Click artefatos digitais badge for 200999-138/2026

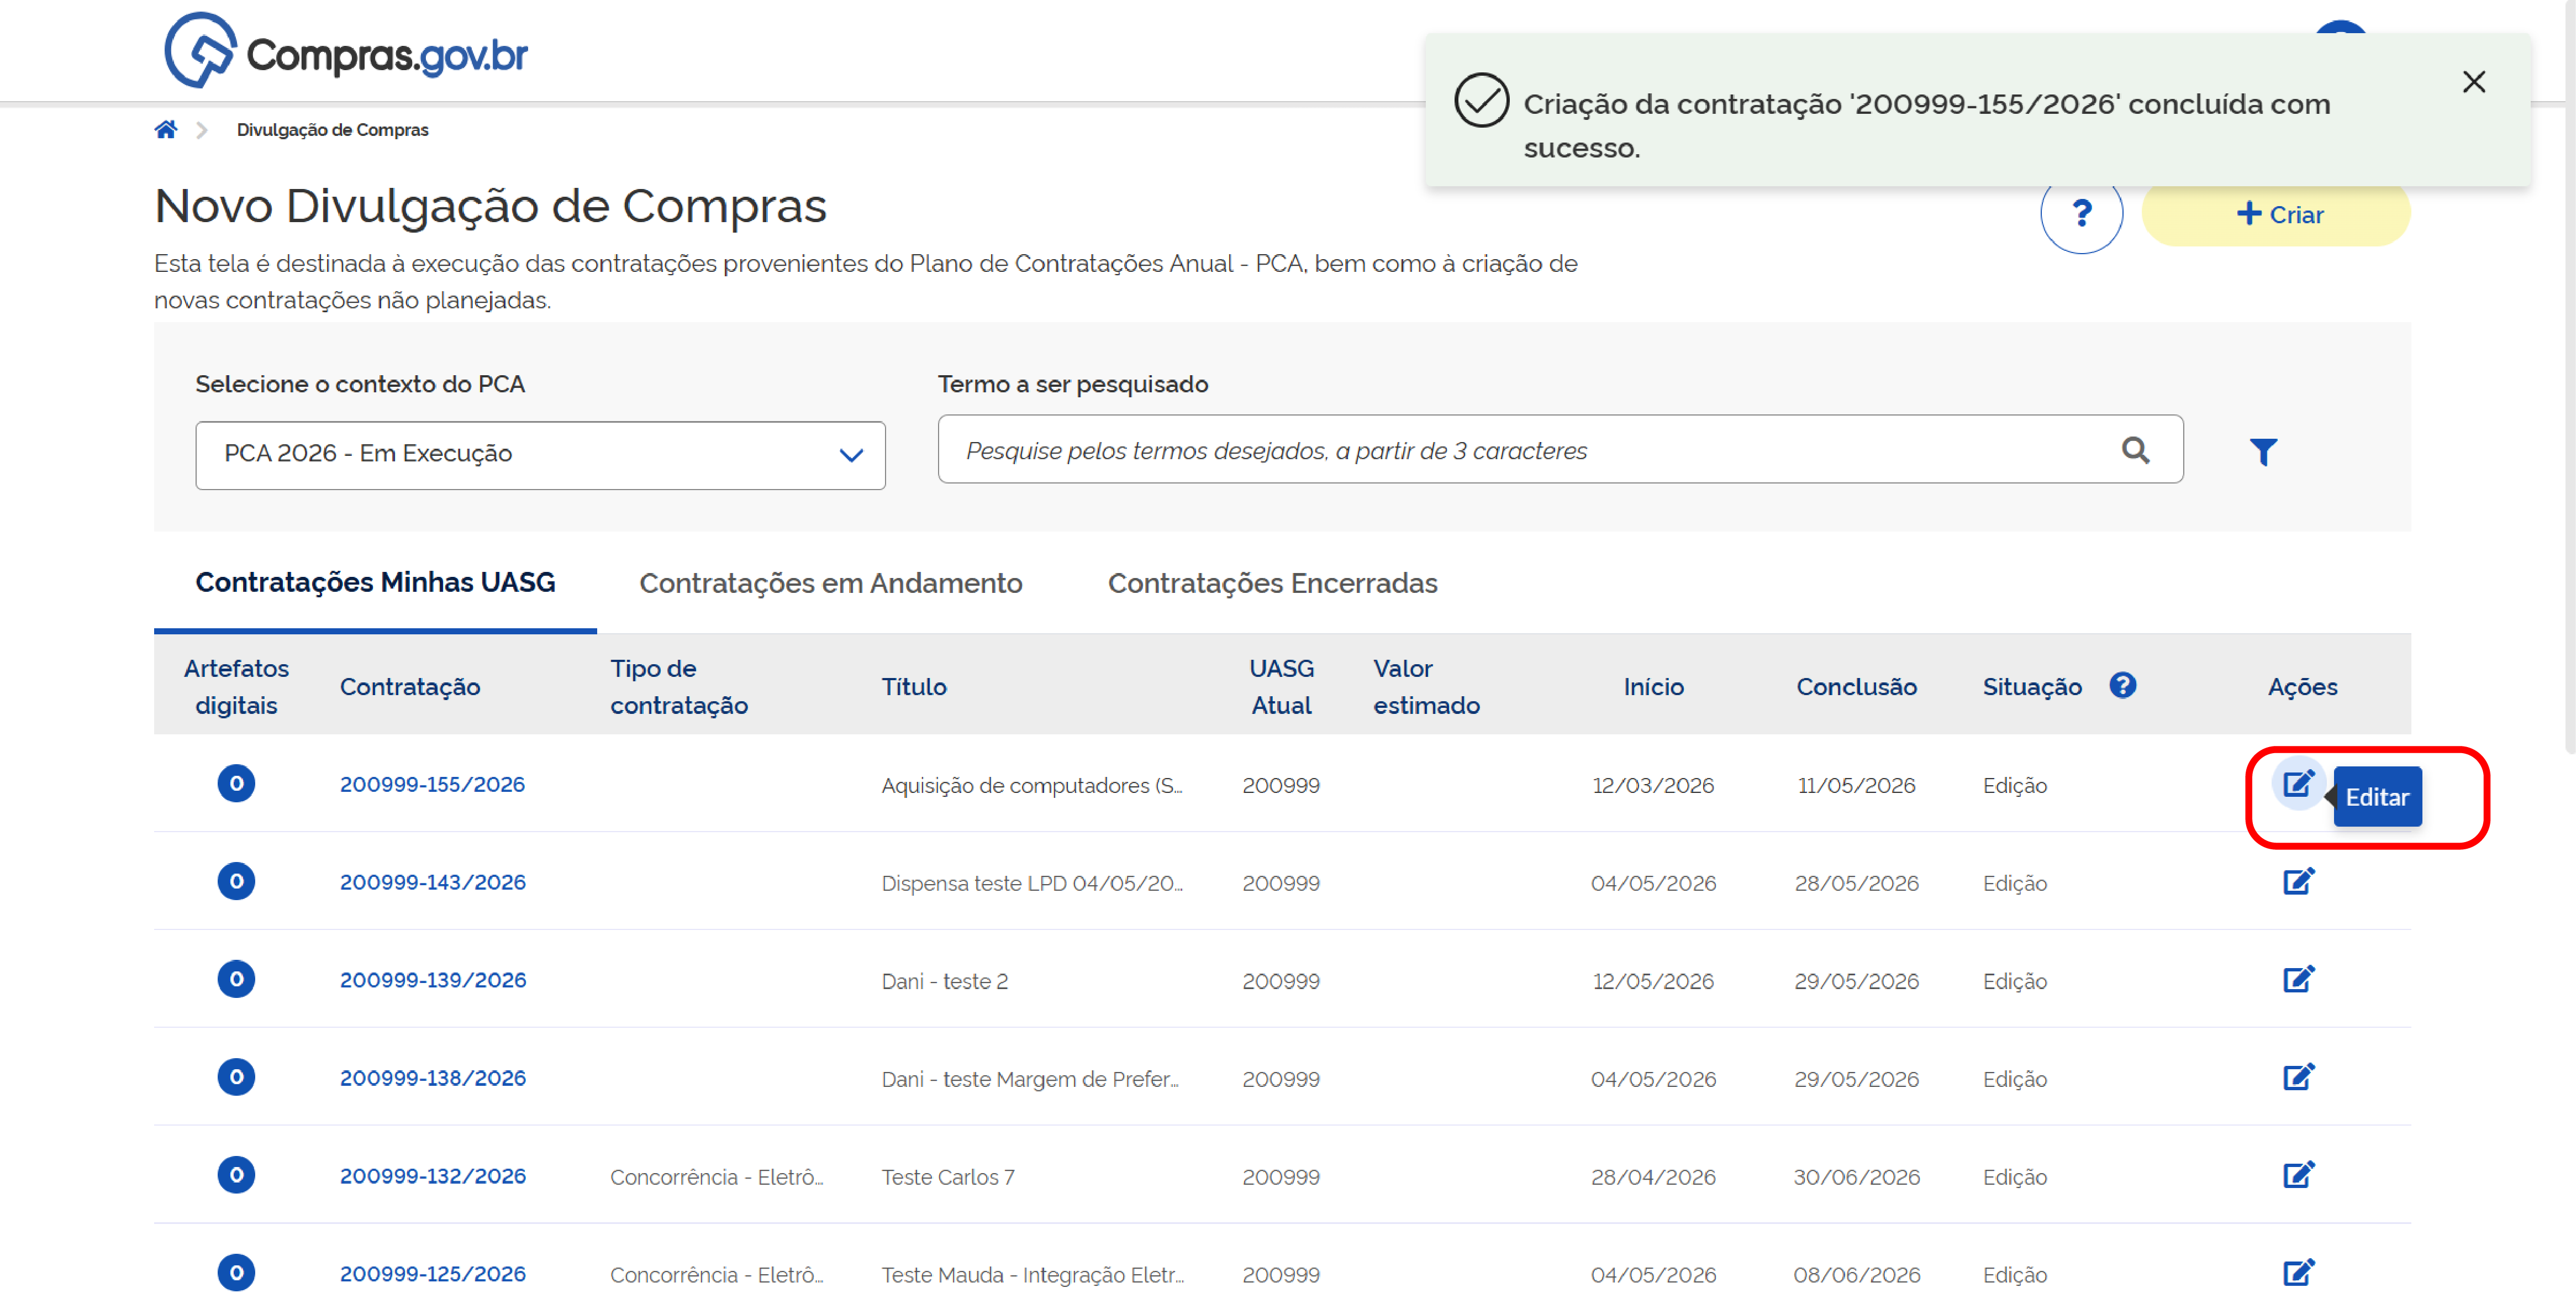tap(236, 1078)
